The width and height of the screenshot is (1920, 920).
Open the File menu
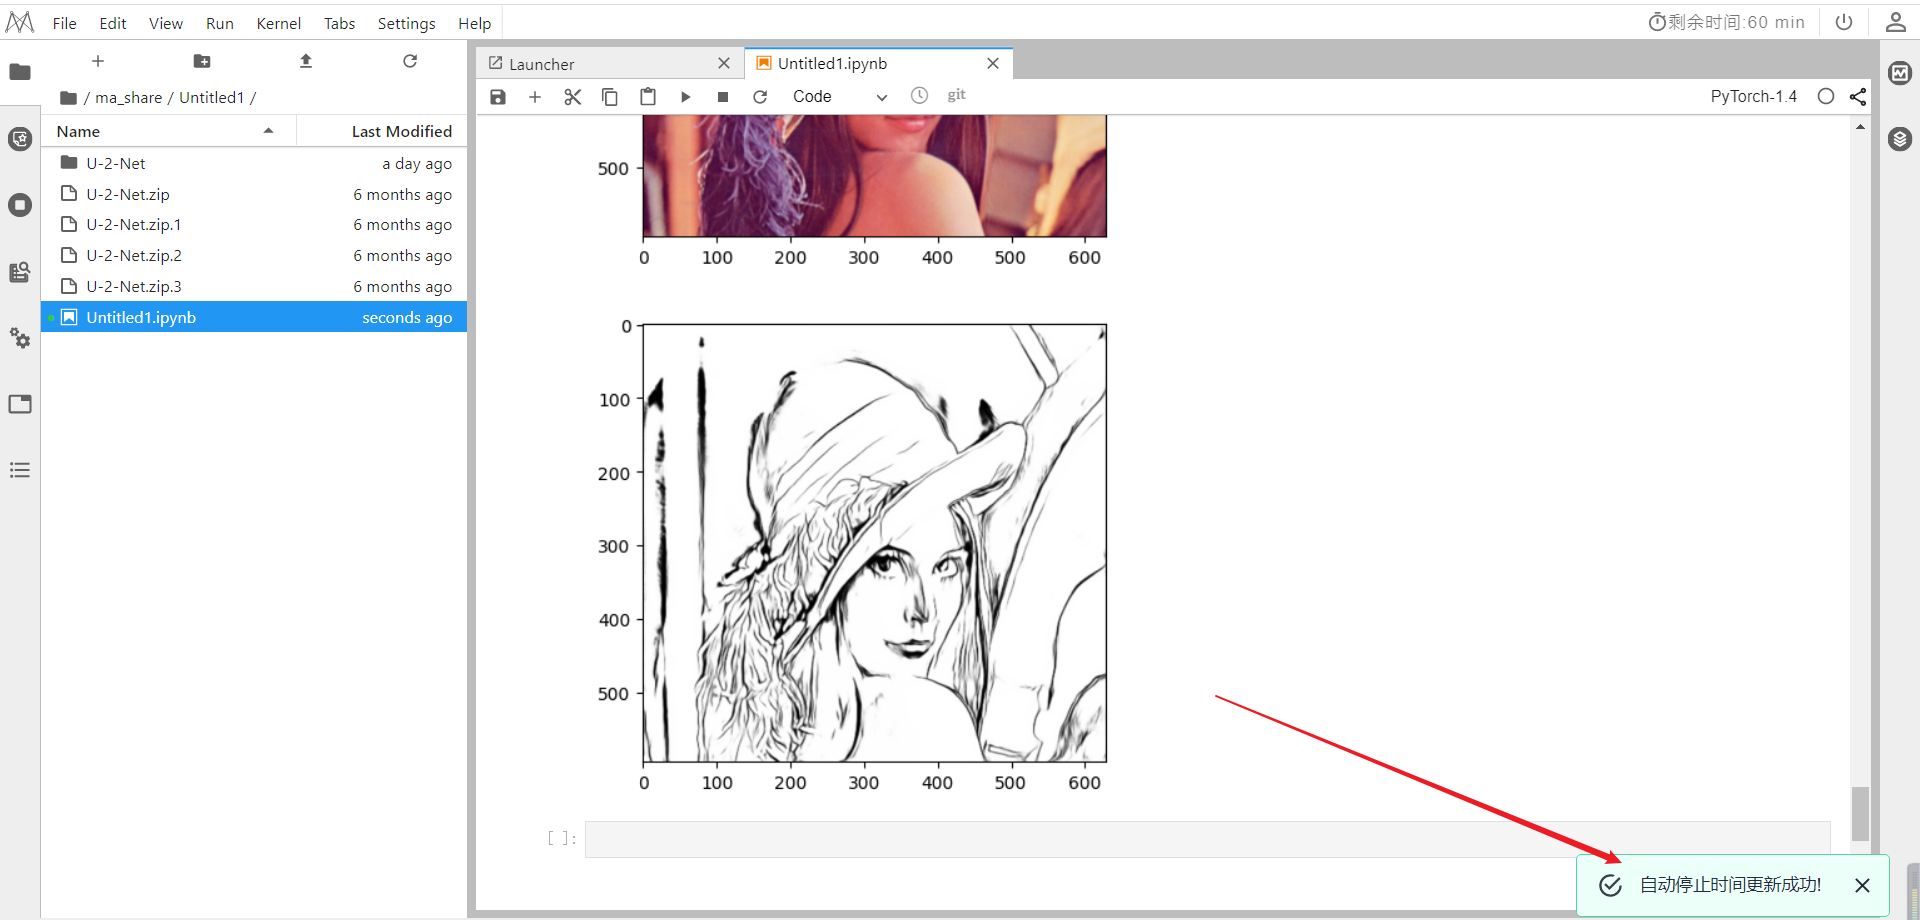pos(64,23)
